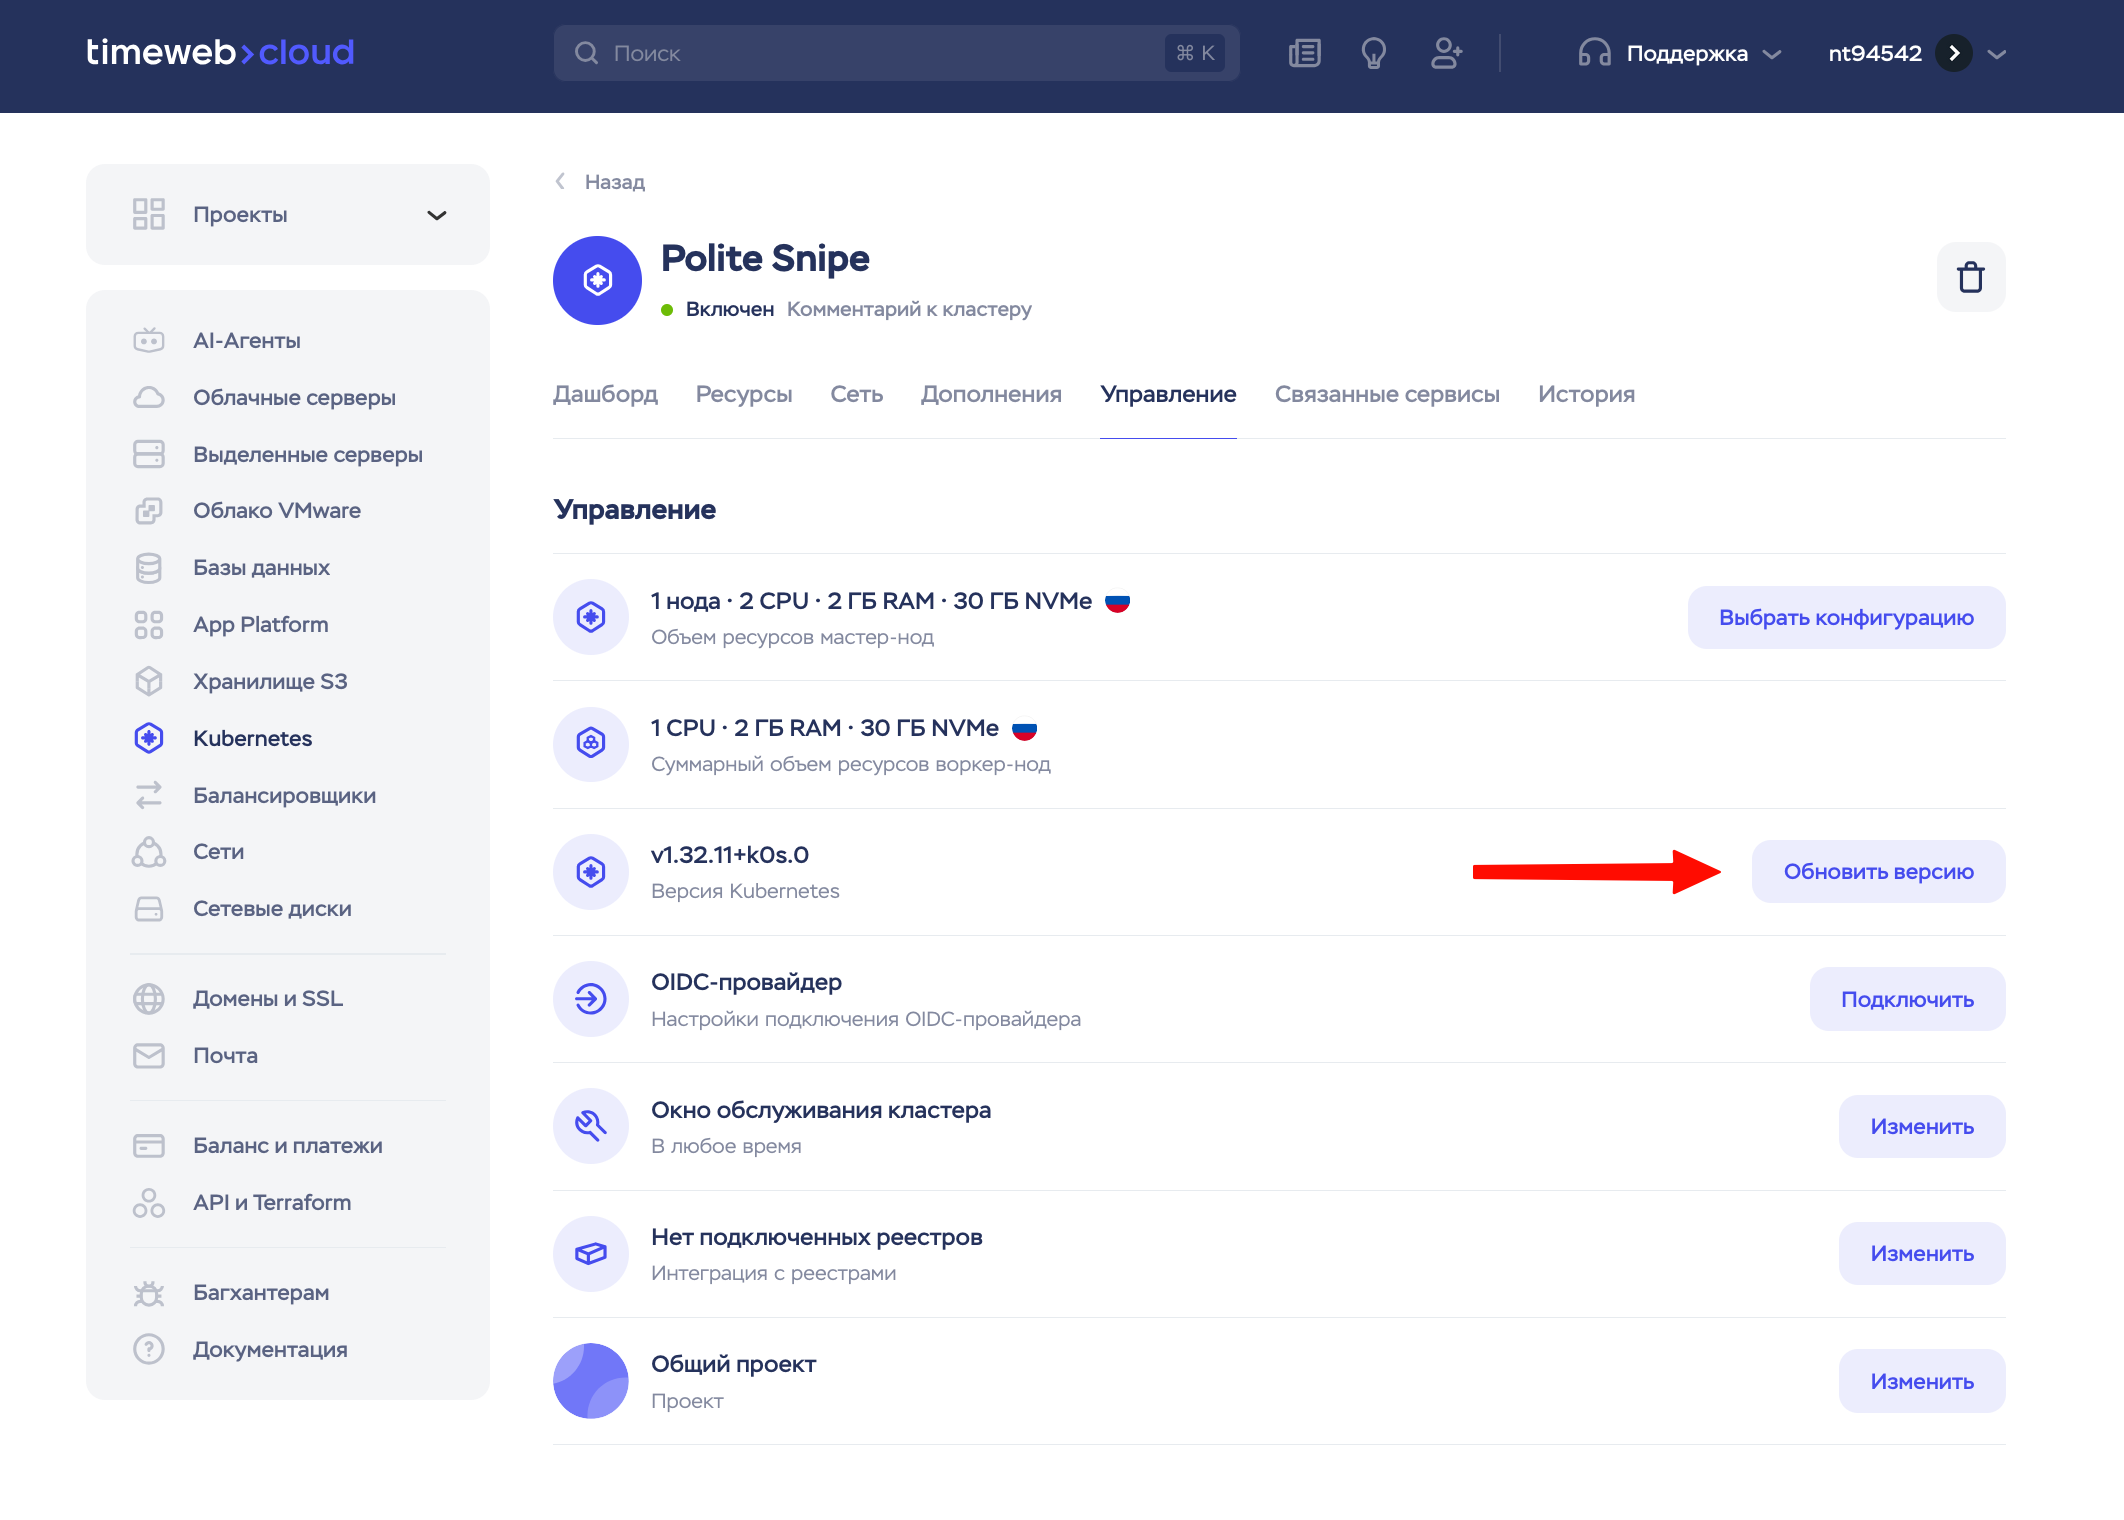Click Подключить for OIDC-провайдер

tap(1907, 999)
